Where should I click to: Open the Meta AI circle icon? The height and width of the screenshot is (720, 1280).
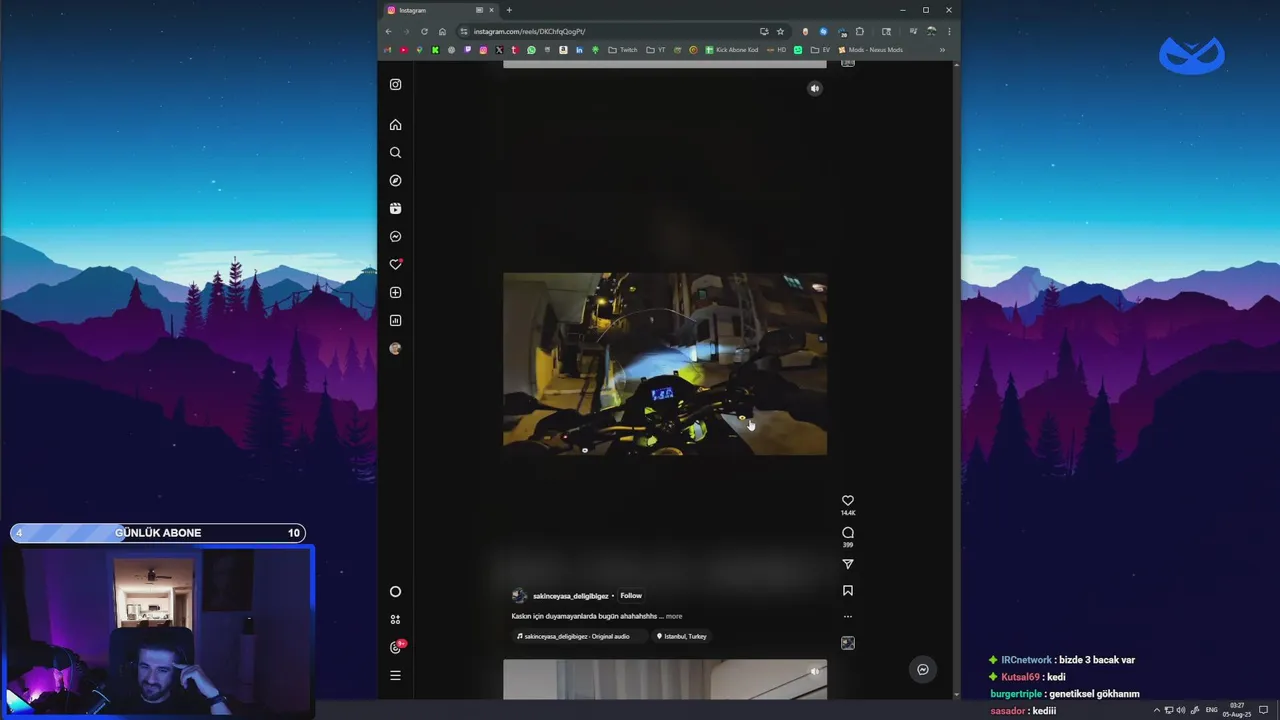coord(395,592)
